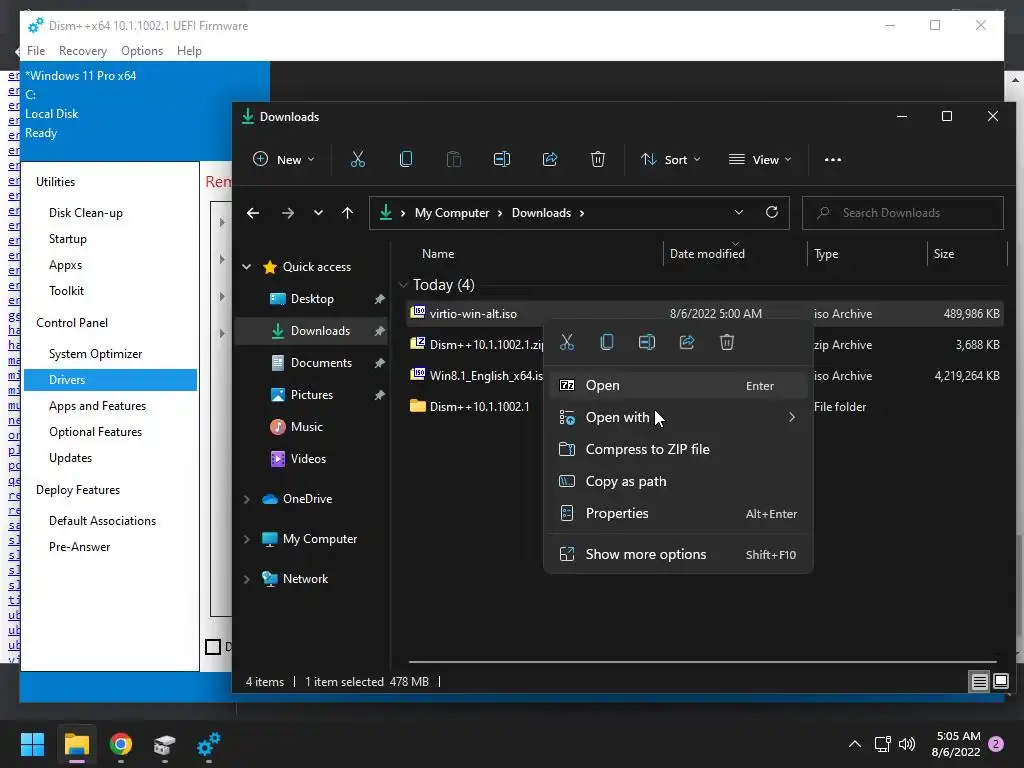Open Dism++ File menu
The image size is (1024, 768).
36,51
